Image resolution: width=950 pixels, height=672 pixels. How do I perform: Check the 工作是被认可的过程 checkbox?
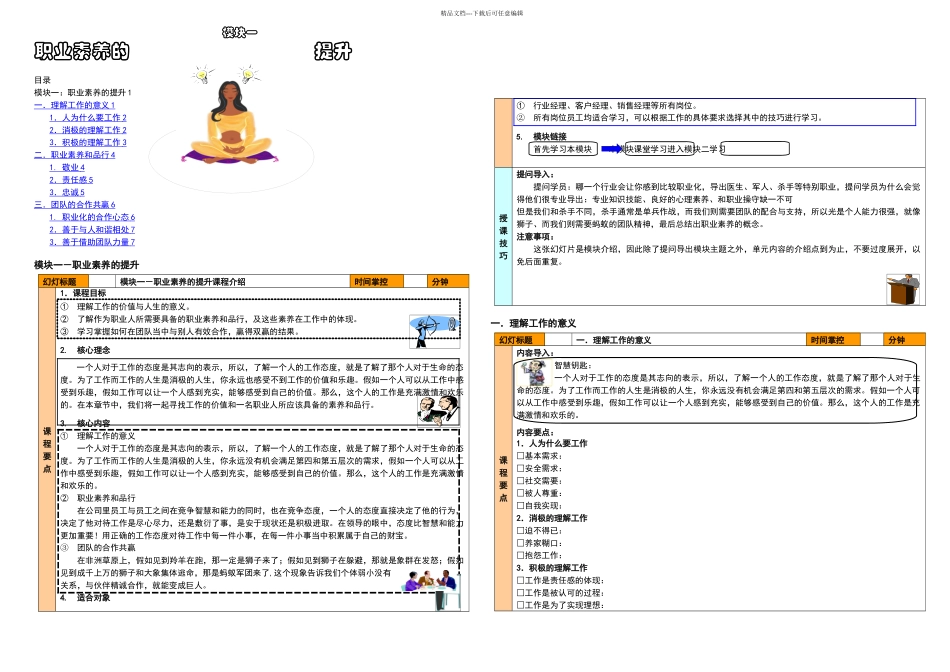click(520, 593)
